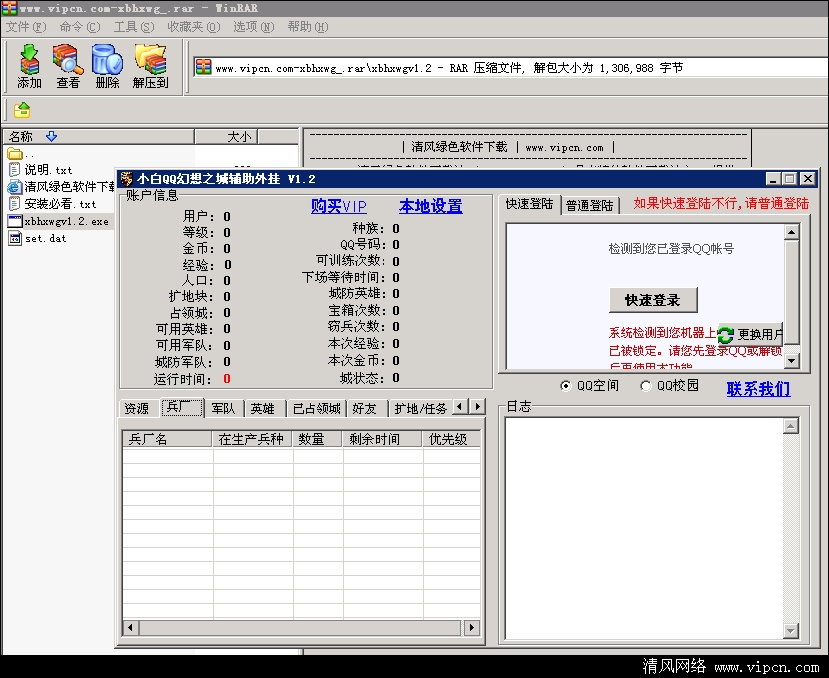Click the 删除 (Delete) toolbar icon

107,66
